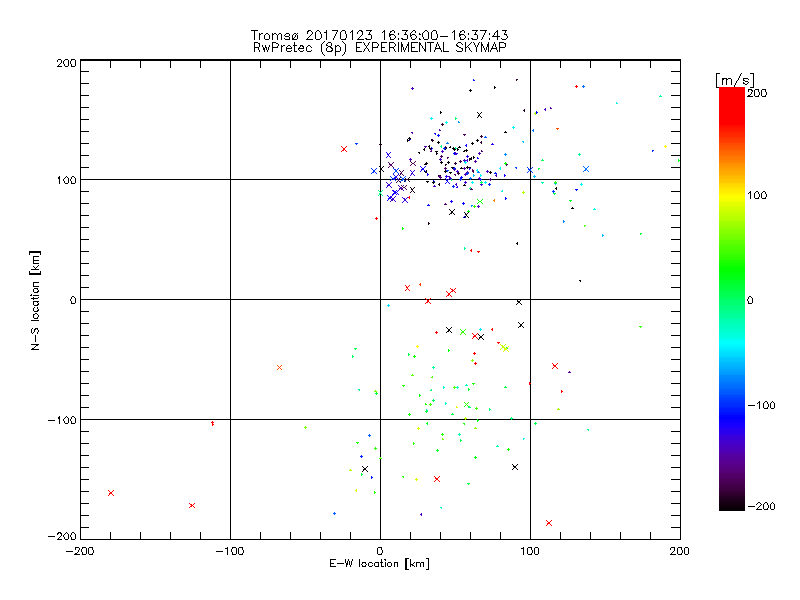This screenshot has width=800, height=600.
Task: Select the '[m/s]' colorbar unit label
Action: pyautogui.click(x=735, y=80)
